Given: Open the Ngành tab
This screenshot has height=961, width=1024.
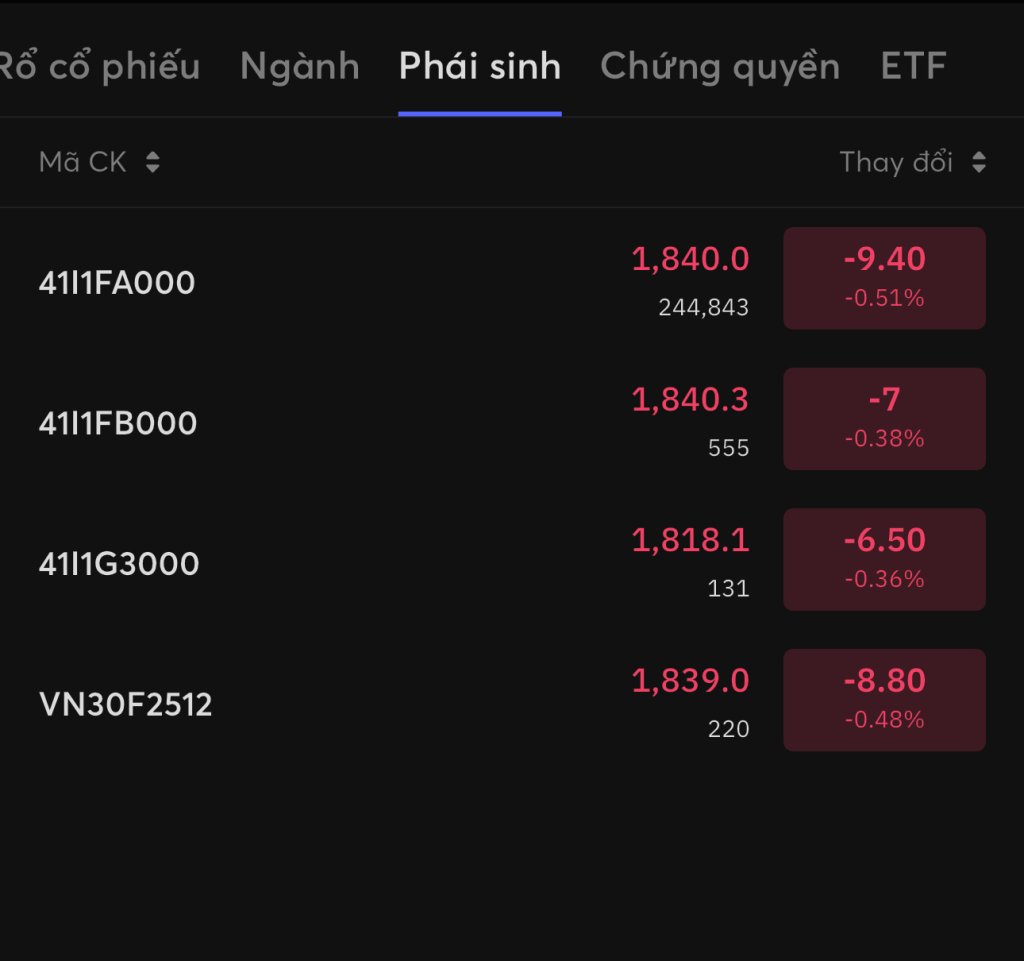Looking at the screenshot, I should click(299, 67).
